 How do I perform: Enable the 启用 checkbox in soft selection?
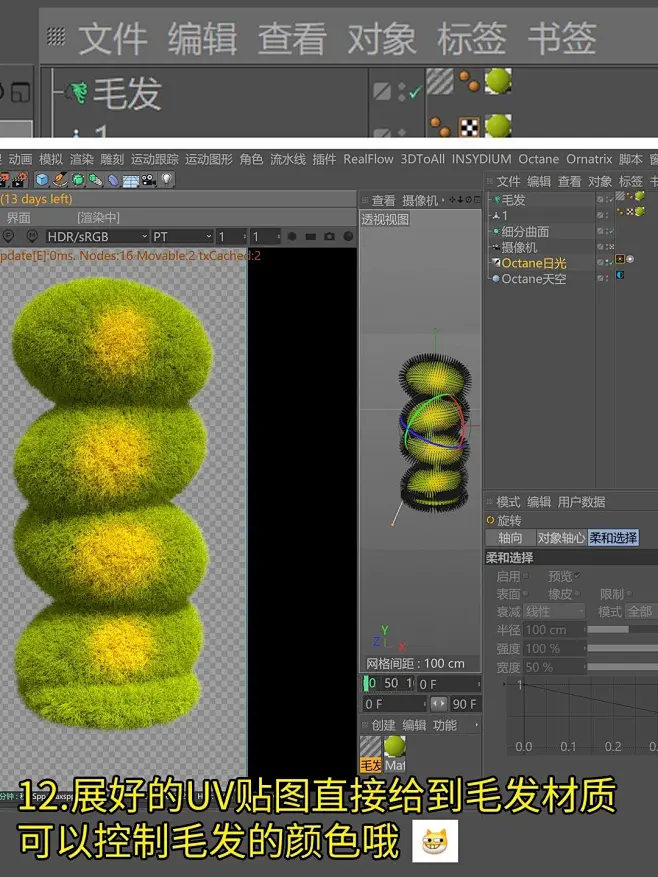point(527,577)
